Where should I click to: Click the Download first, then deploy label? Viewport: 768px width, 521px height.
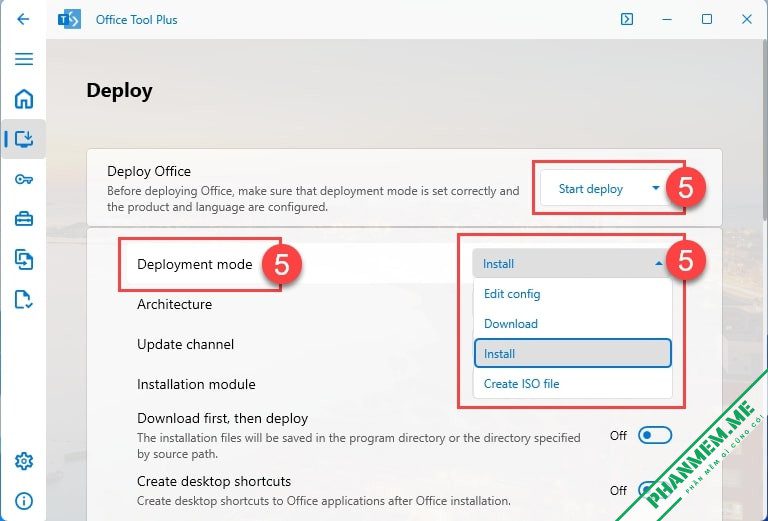[x=222, y=419]
